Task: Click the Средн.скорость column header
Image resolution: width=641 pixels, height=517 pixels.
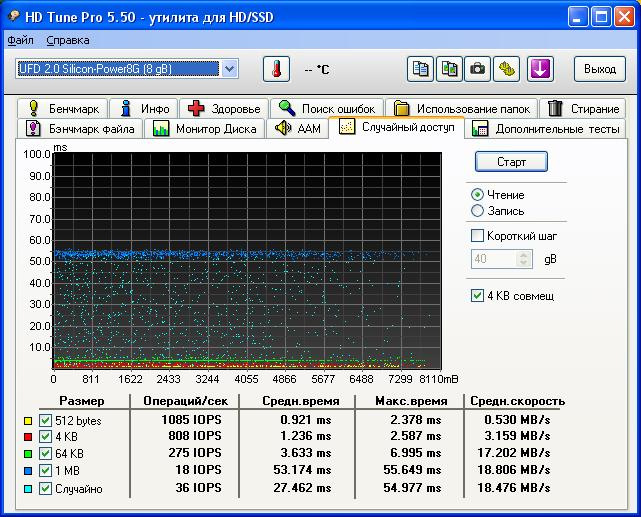Action: point(518,401)
